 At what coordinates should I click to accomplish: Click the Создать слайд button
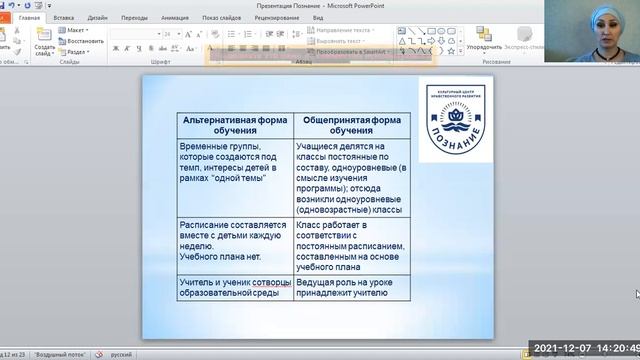tap(44, 42)
